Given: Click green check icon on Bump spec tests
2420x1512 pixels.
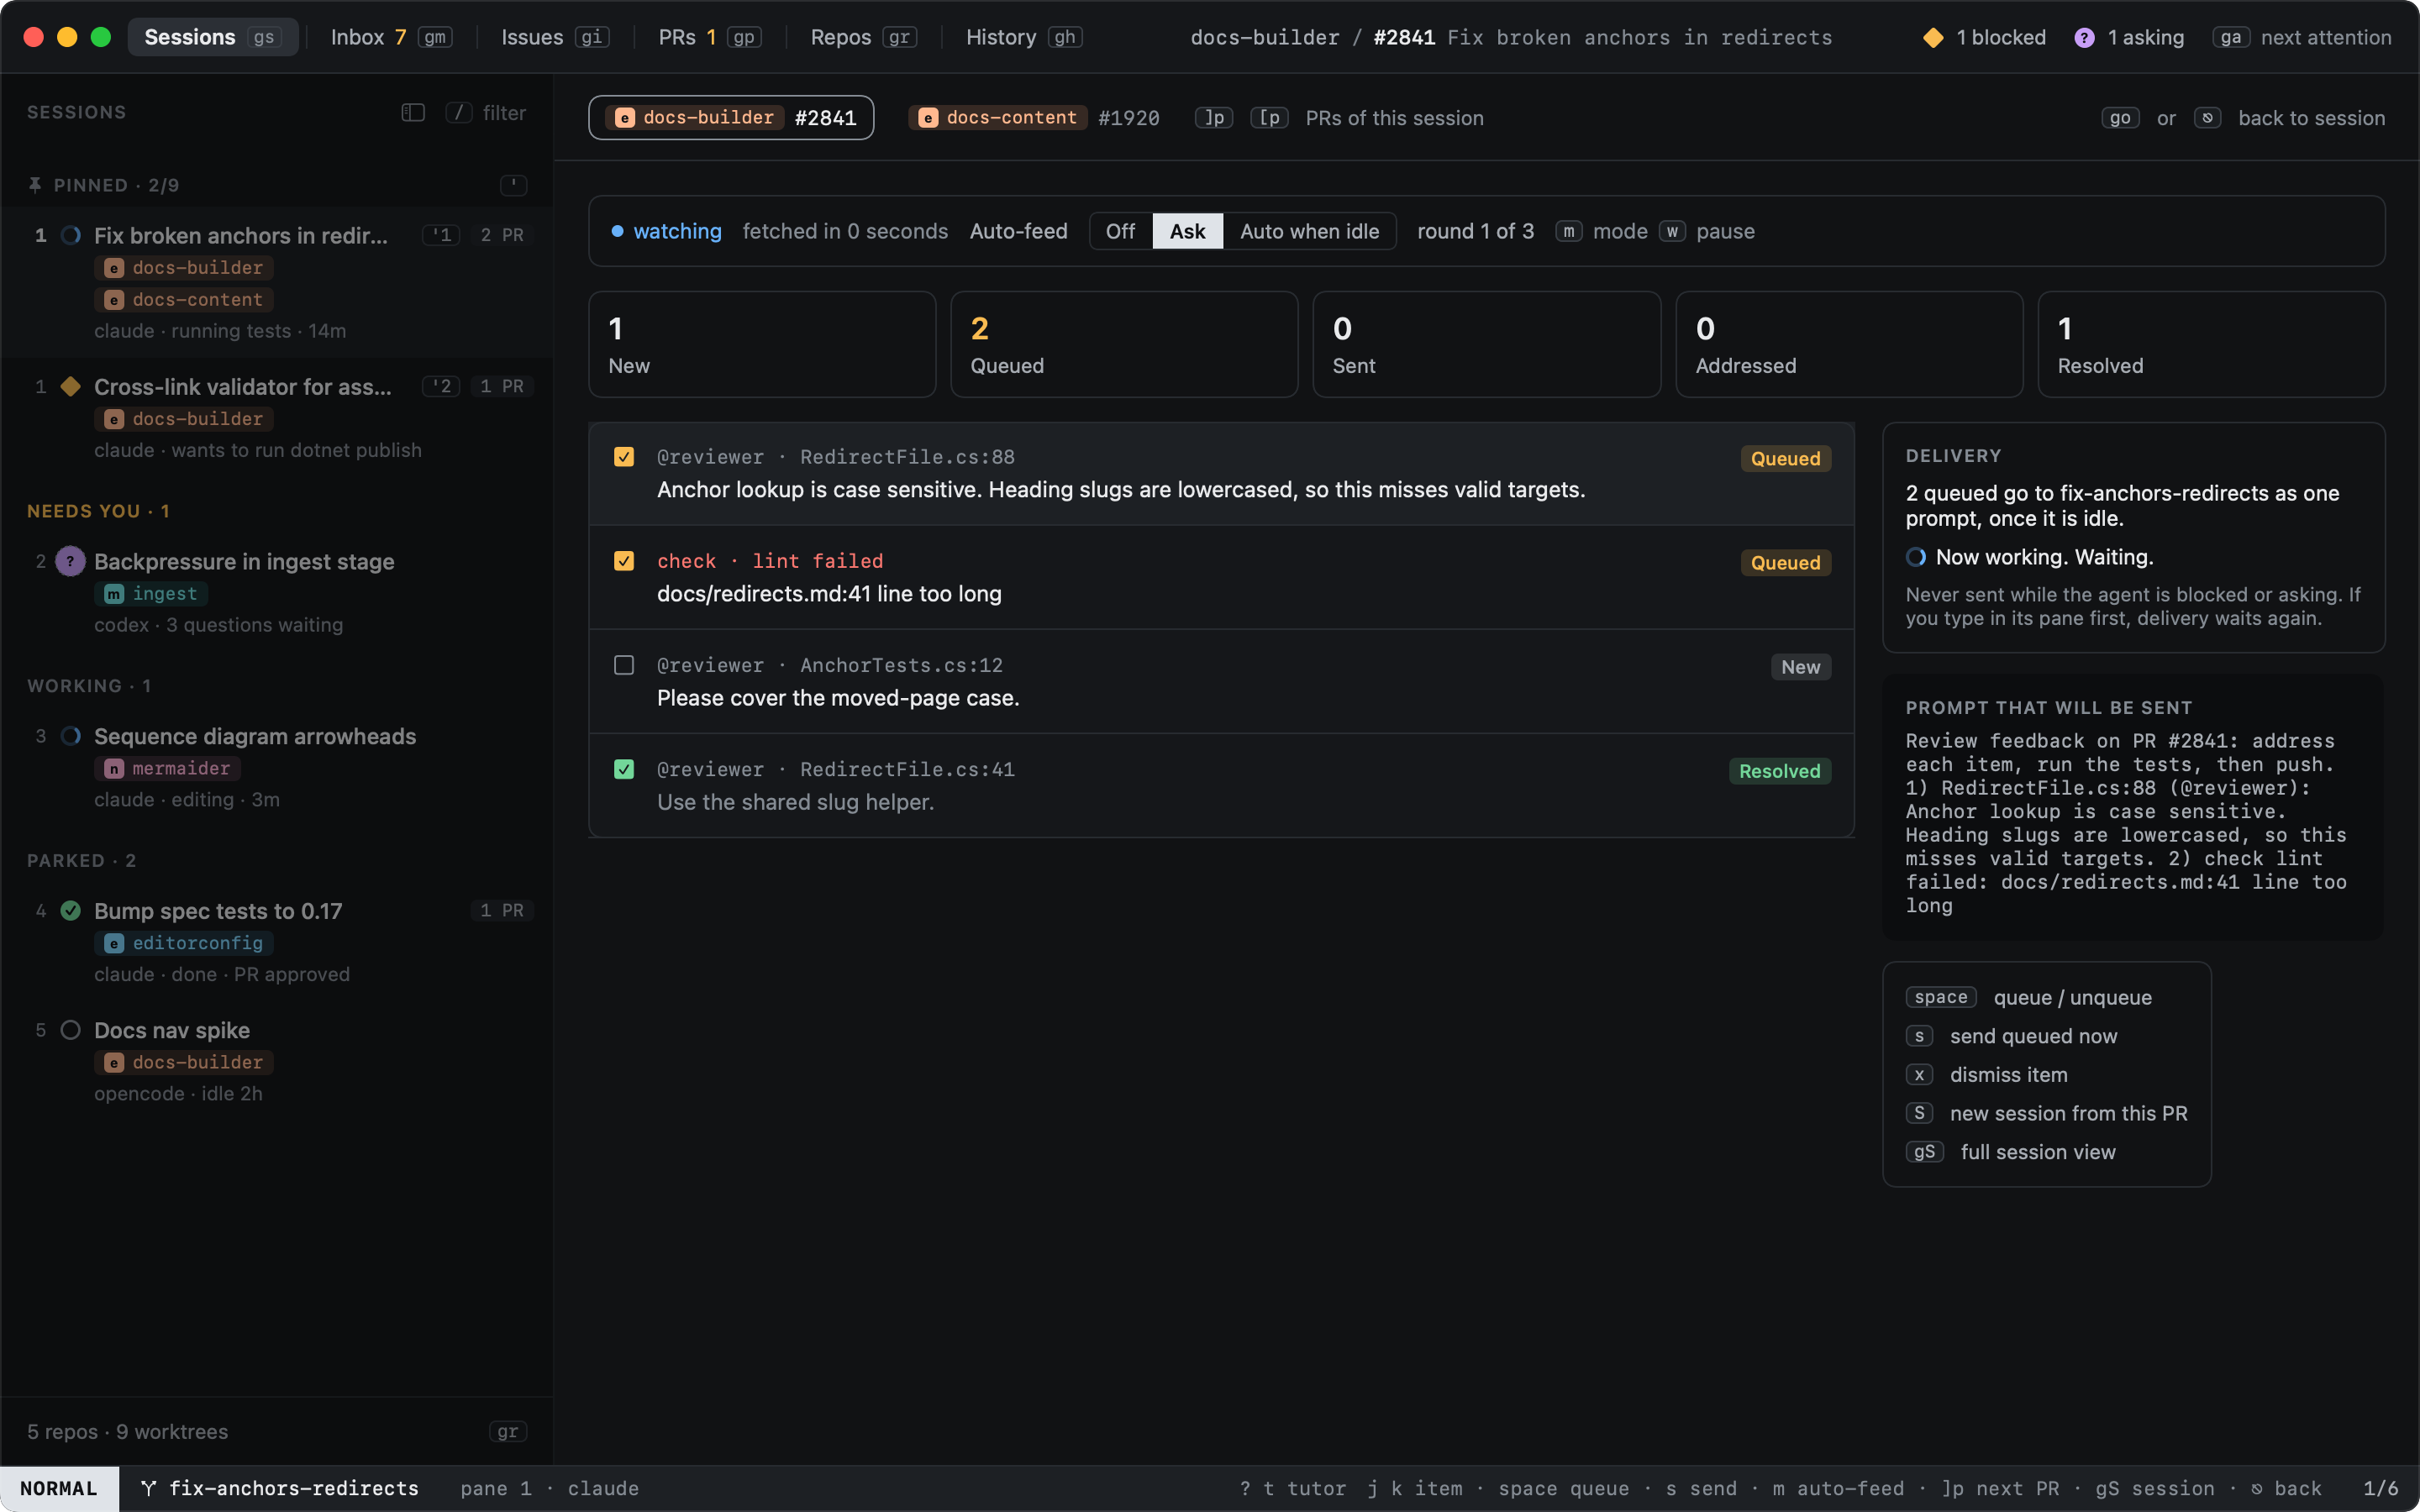Looking at the screenshot, I should (71, 910).
